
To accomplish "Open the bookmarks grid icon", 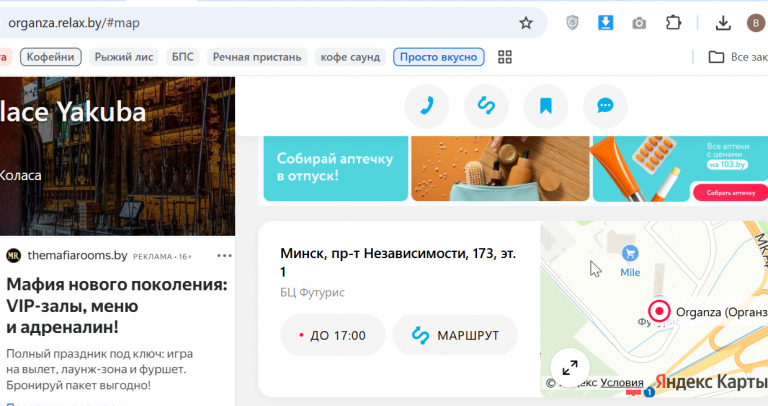I will pyautogui.click(x=504, y=57).
